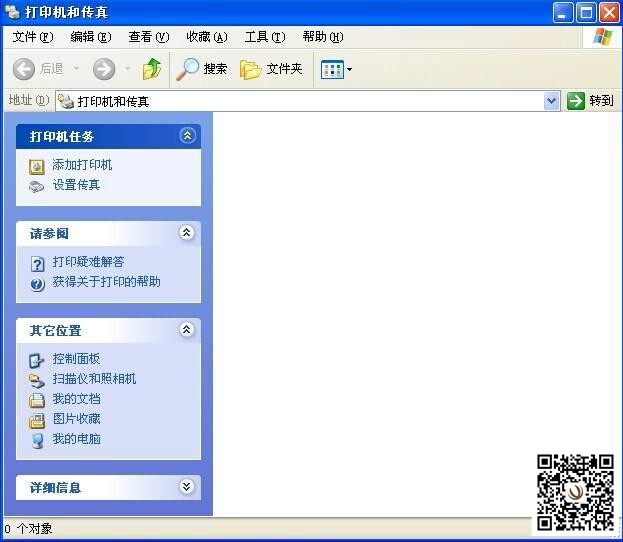Click the Go (转到) button

click(x=590, y=101)
